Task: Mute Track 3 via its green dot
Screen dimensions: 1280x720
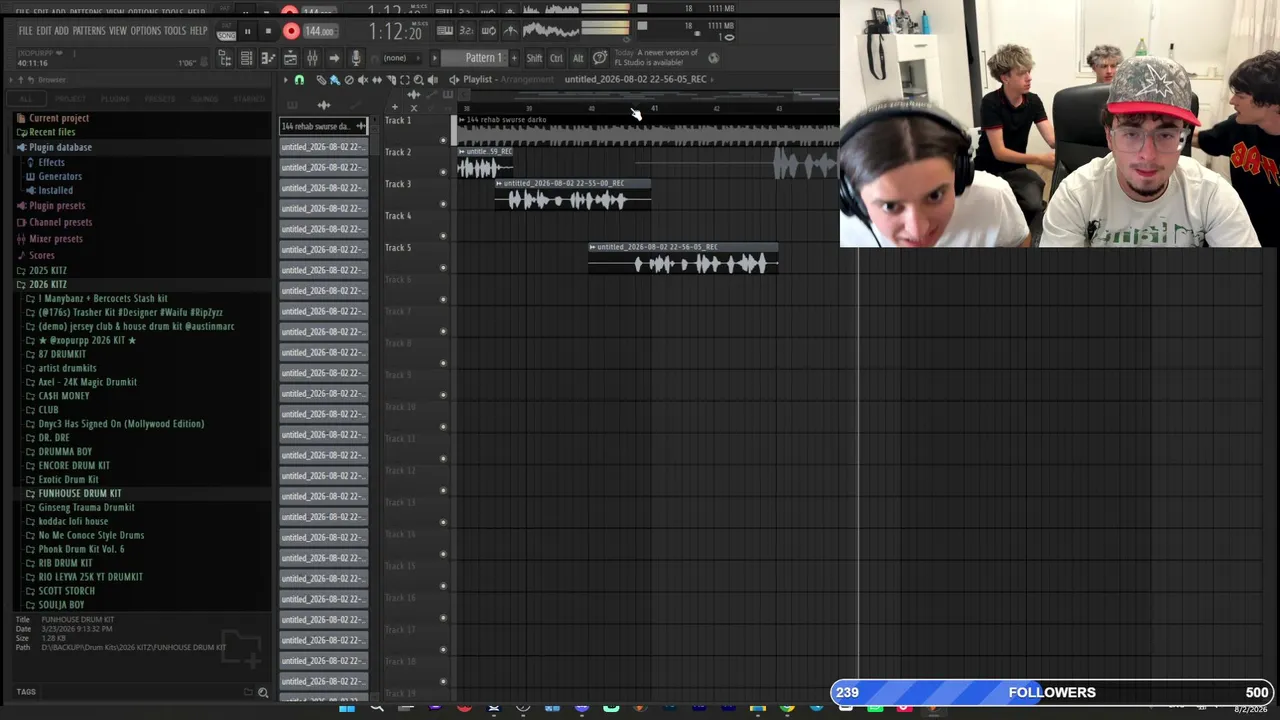Action: (443, 204)
